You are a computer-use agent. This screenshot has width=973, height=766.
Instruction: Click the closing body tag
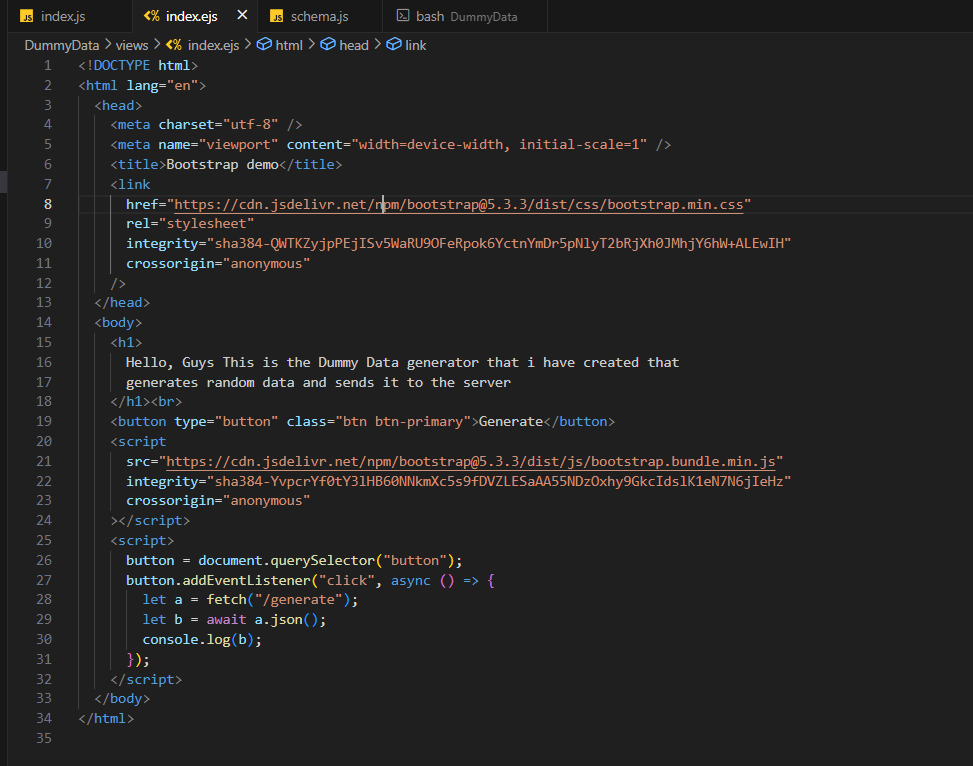click(122, 698)
